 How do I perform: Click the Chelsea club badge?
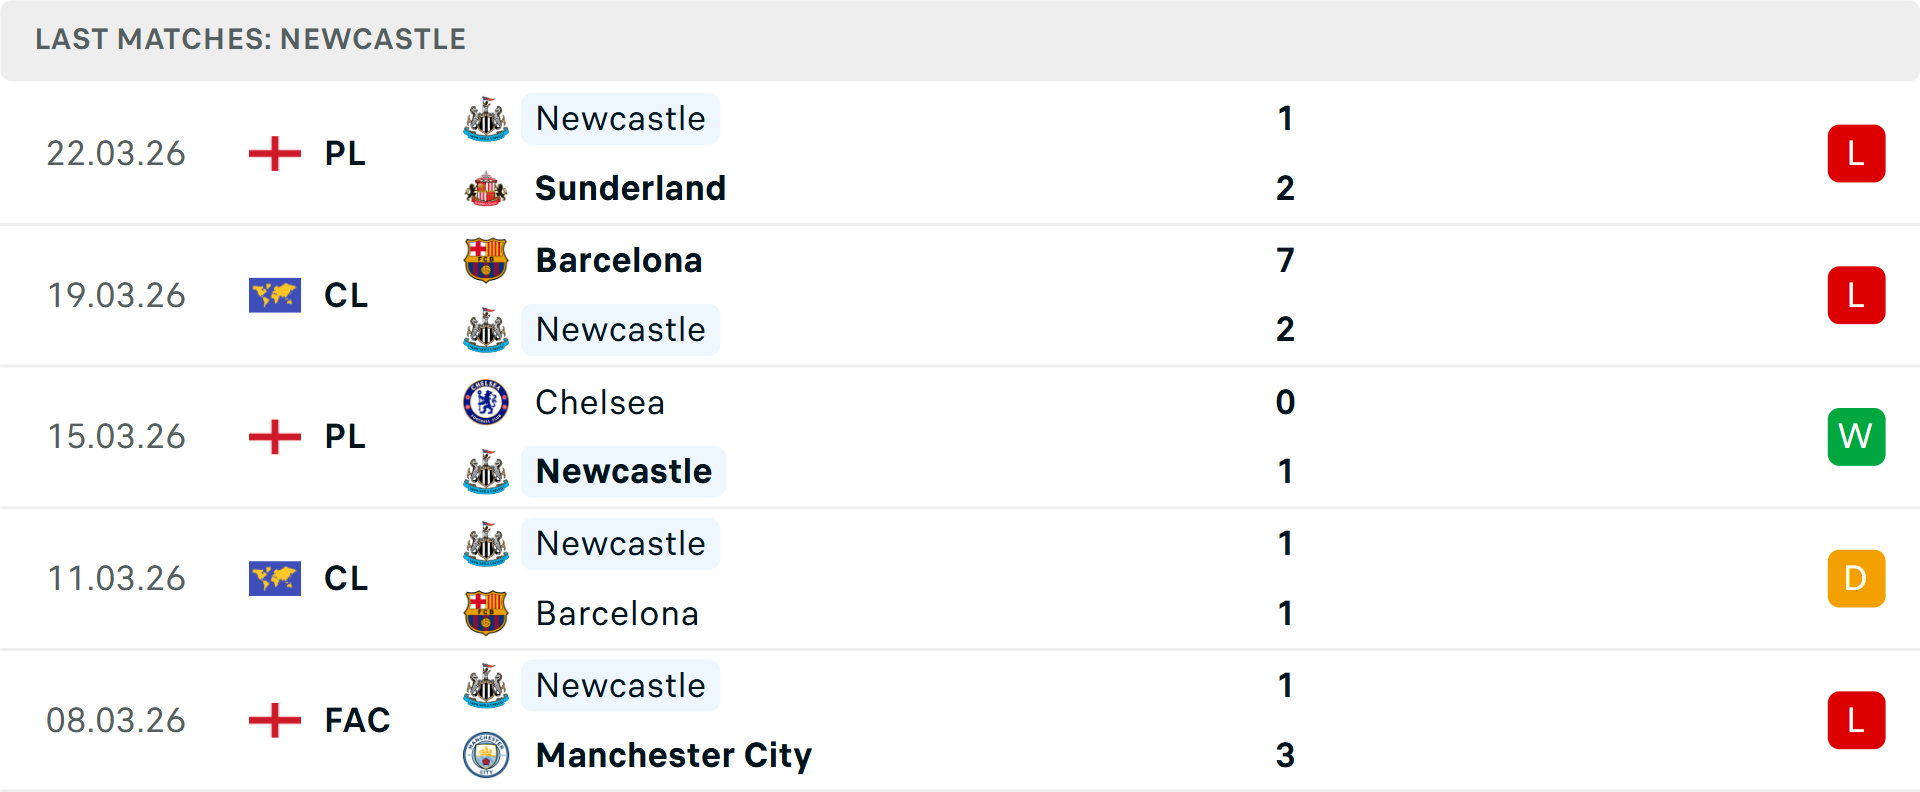(x=486, y=402)
